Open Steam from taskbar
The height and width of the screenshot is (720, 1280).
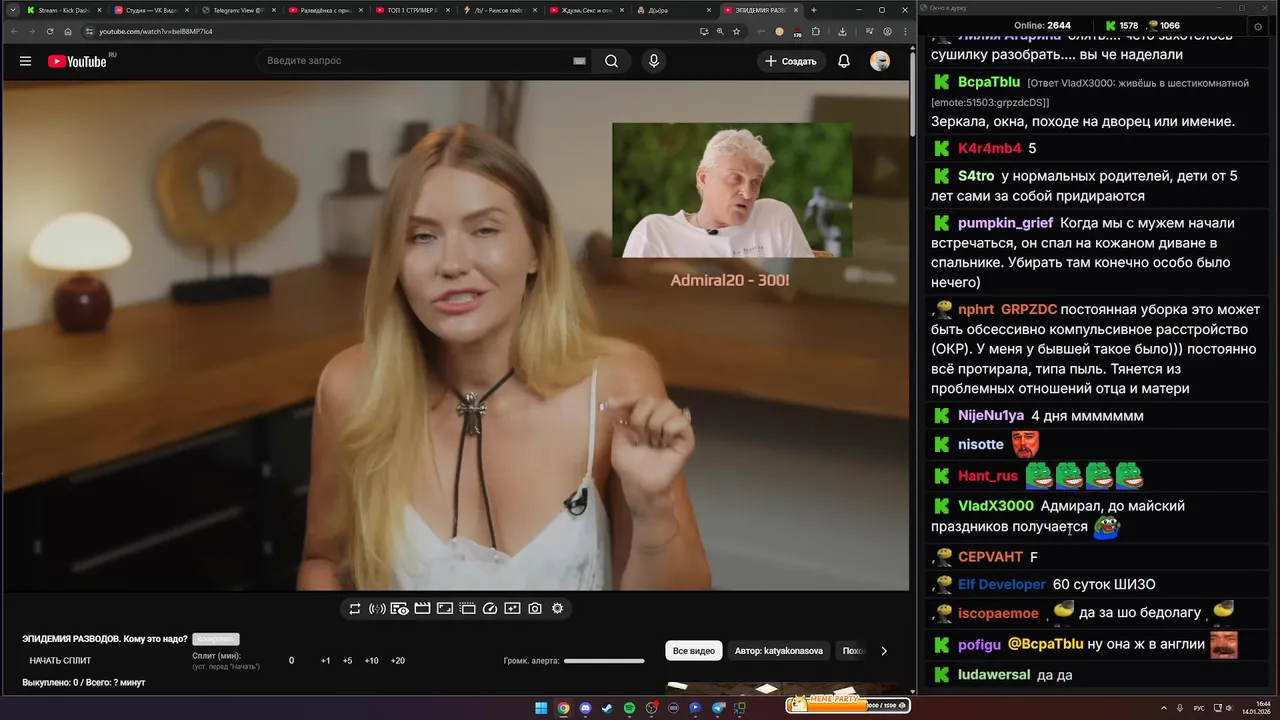tap(607, 708)
